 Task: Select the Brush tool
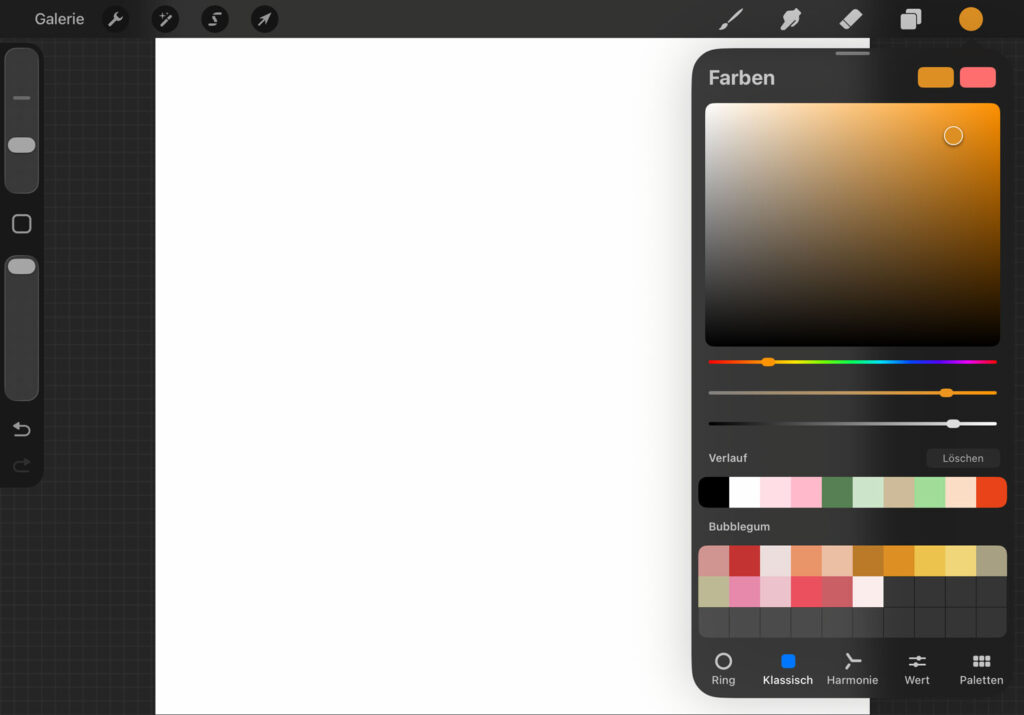tap(731, 19)
